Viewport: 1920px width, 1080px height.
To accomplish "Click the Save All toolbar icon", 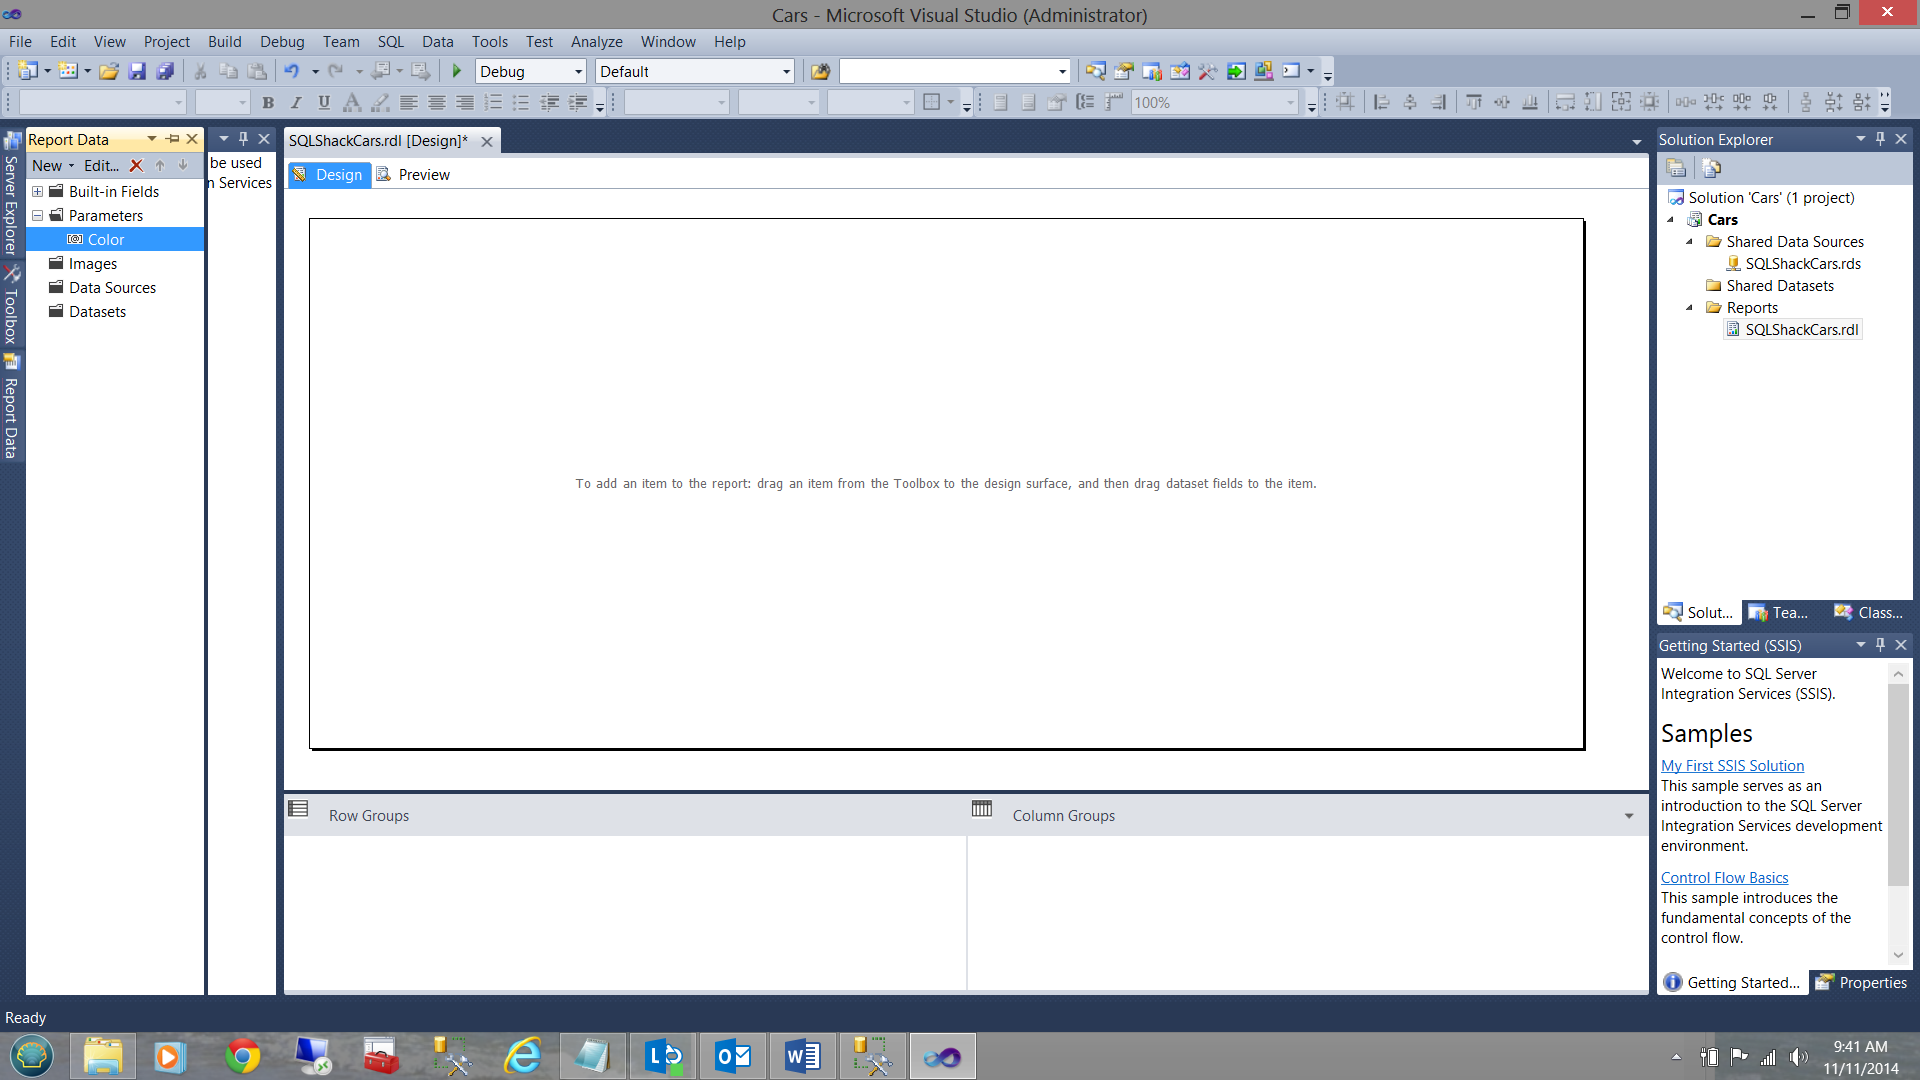I will [x=166, y=71].
